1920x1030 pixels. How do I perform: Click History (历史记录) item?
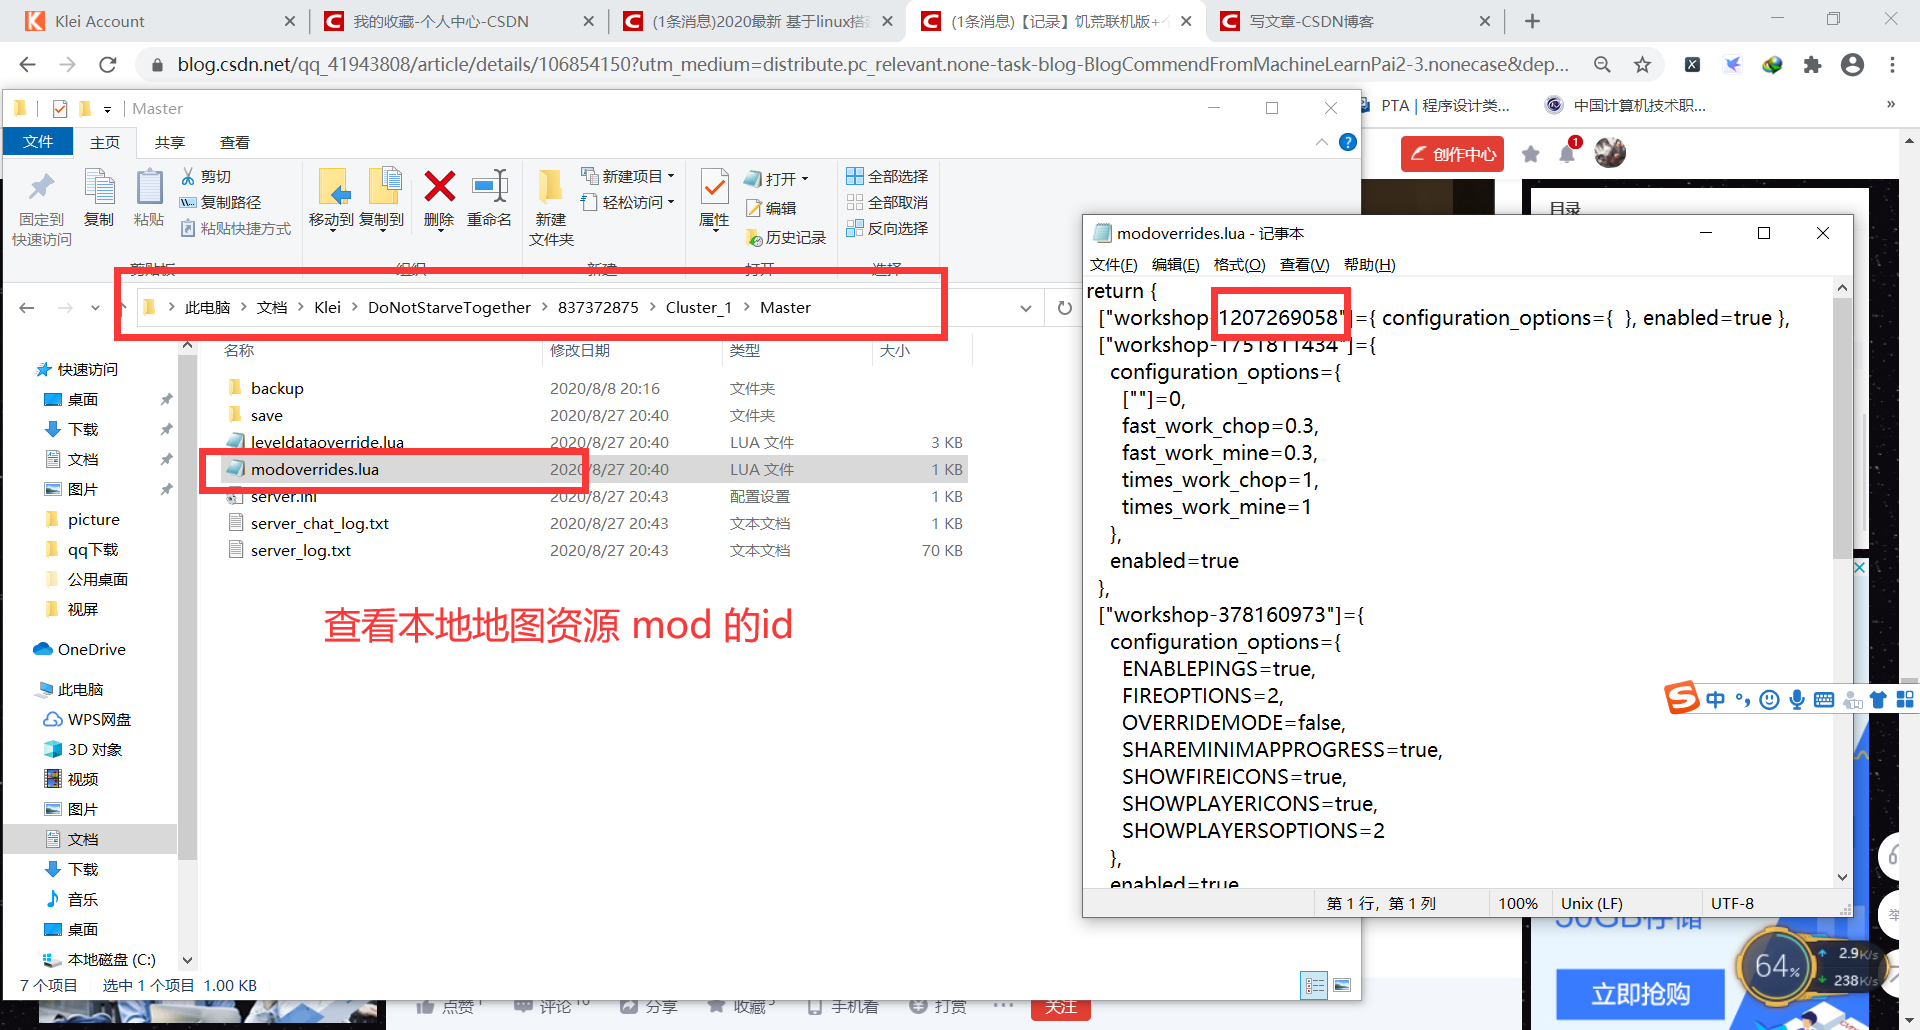[786, 237]
